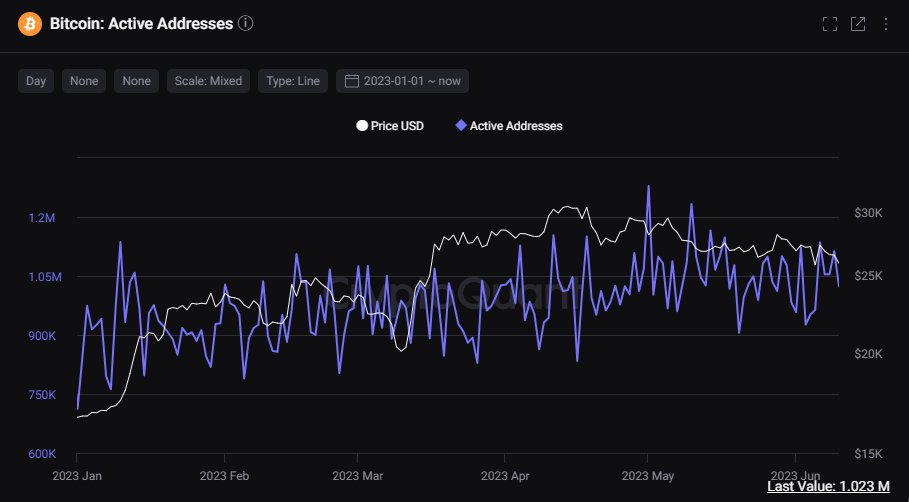Screen dimensions: 909x502
Task: Toggle the Price USD legend series
Action: click(390, 126)
